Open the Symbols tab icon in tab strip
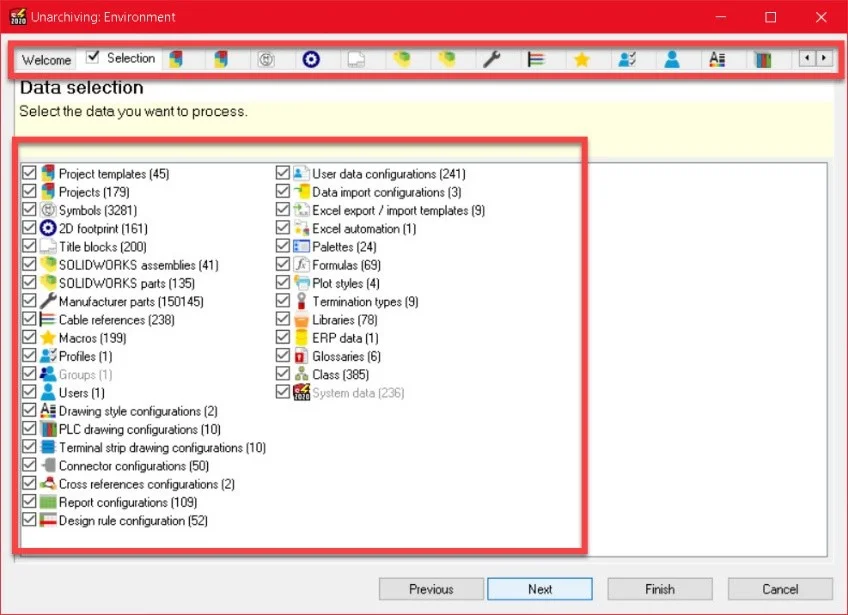Screen dimensions: 848x615 266,60
